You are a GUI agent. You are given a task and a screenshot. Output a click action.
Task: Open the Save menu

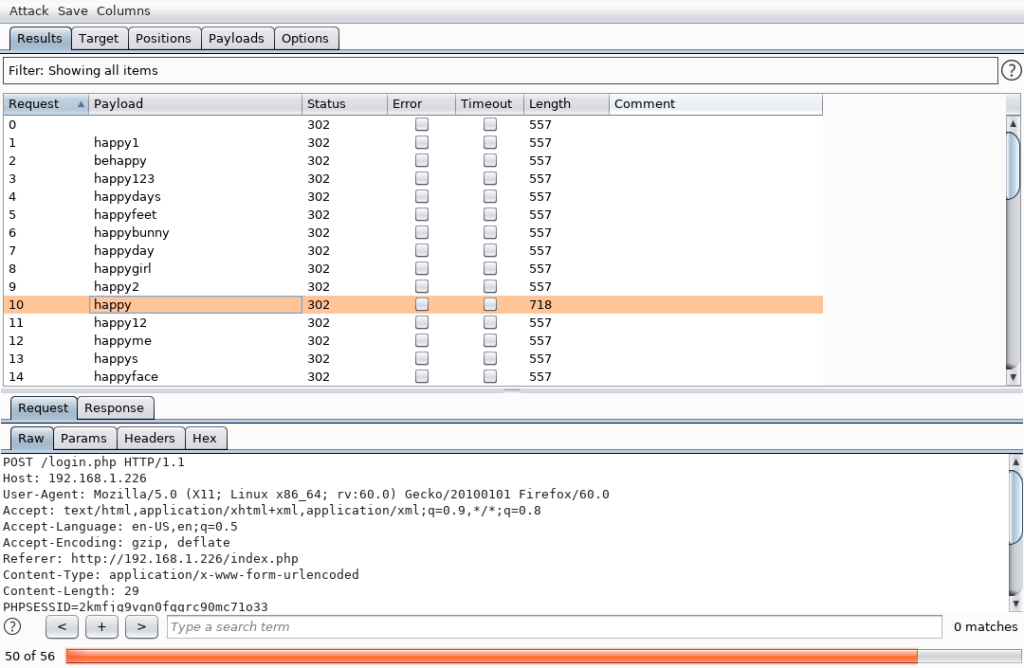(x=72, y=11)
